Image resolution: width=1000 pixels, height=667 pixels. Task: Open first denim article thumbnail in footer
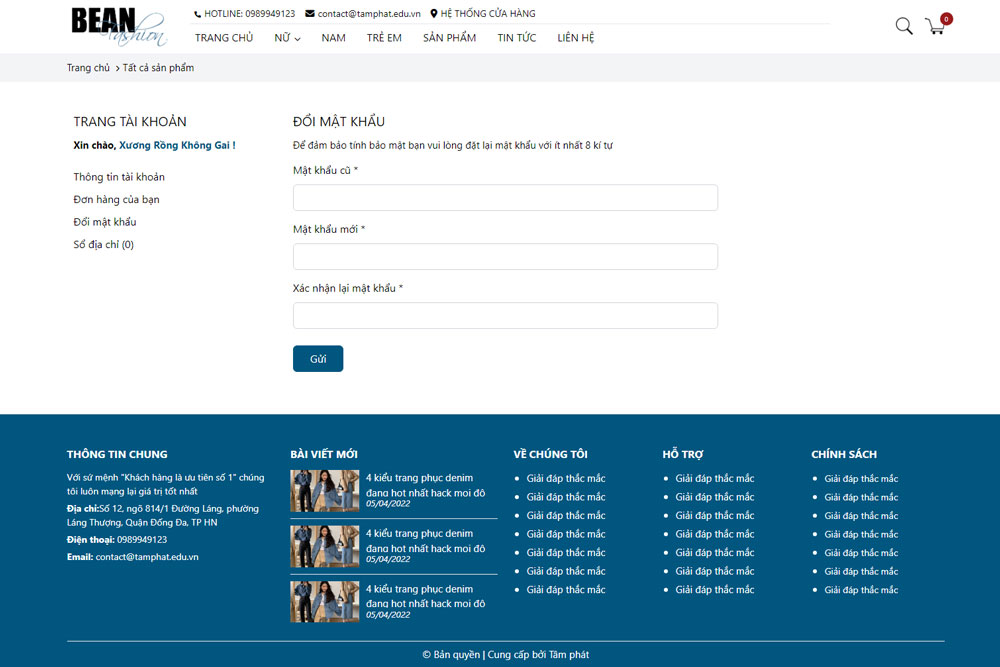pyautogui.click(x=324, y=491)
